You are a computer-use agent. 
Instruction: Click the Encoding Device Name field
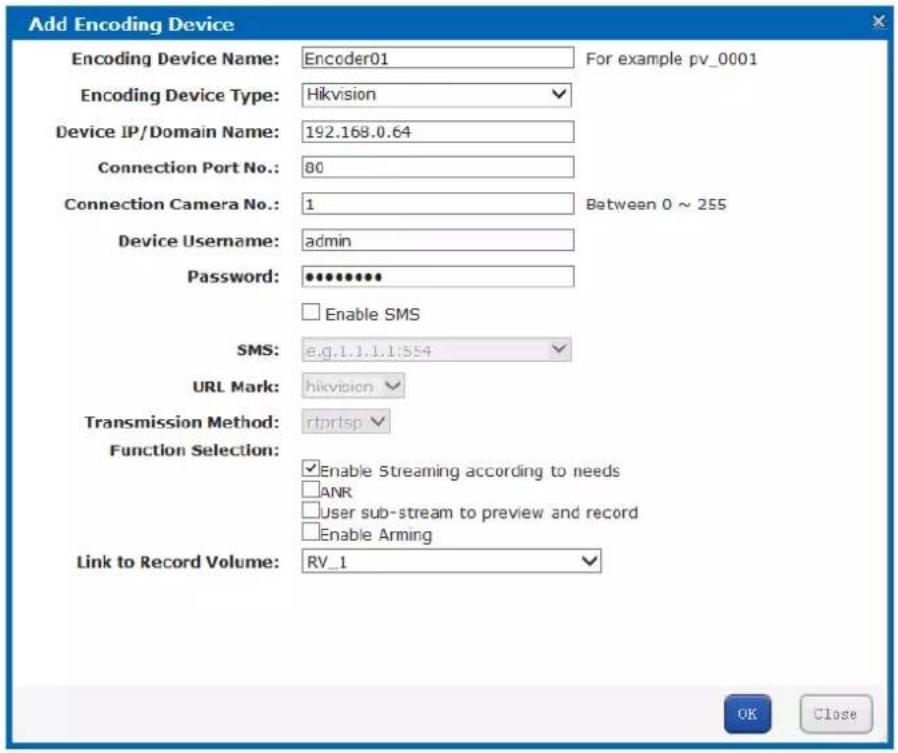(438, 58)
